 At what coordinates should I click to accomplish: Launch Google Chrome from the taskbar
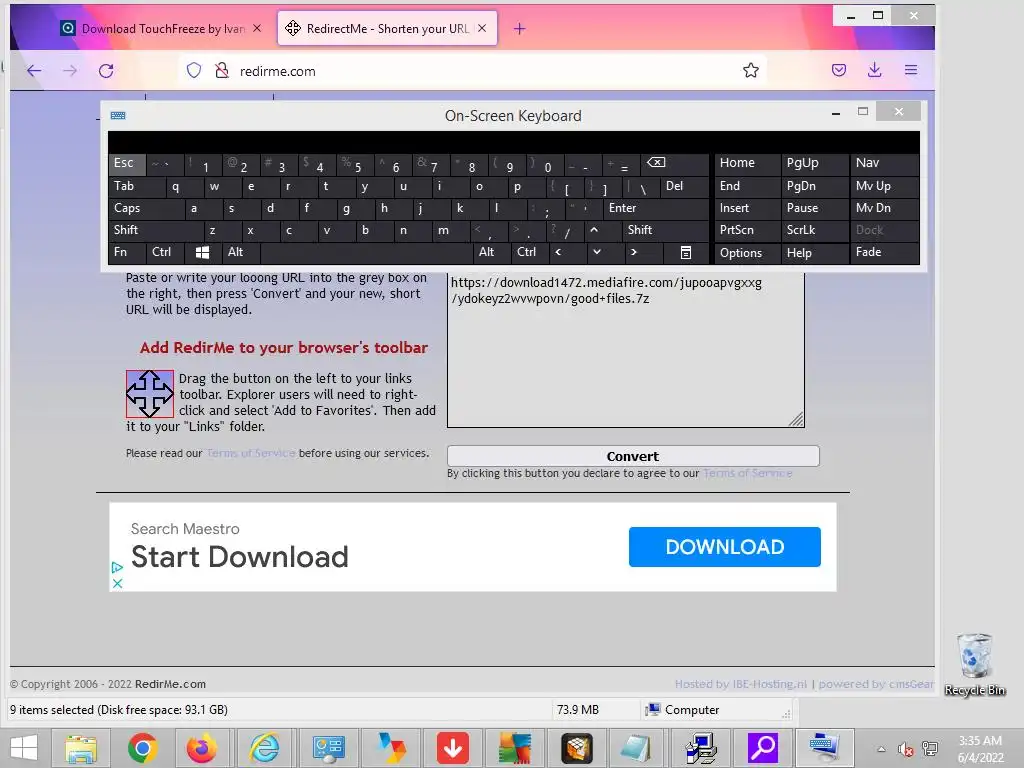pos(142,748)
